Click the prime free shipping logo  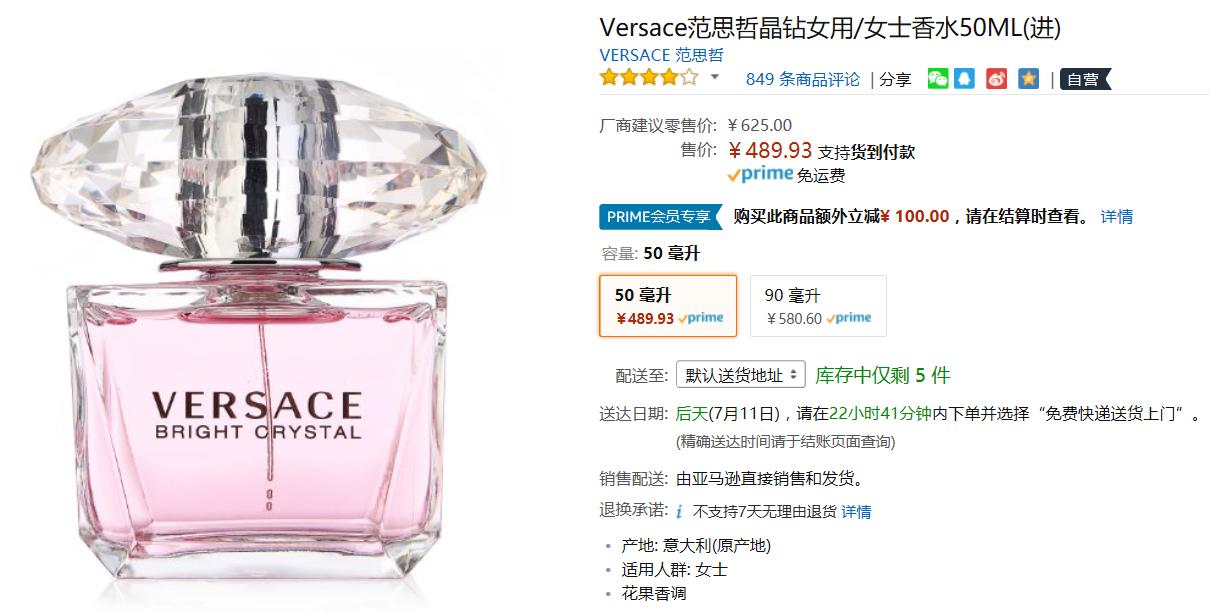[x=759, y=175]
